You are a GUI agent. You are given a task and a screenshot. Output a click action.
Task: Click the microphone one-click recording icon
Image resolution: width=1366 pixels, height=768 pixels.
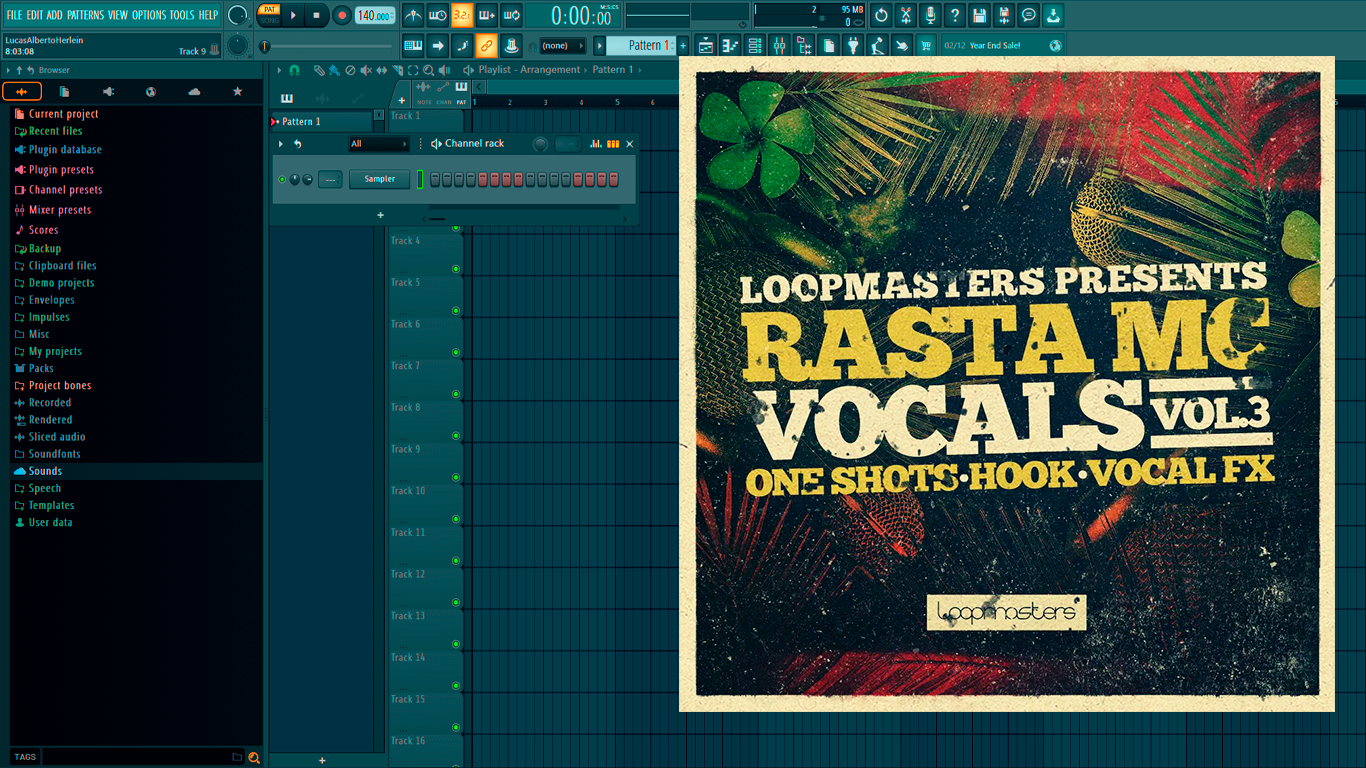(x=930, y=15)
